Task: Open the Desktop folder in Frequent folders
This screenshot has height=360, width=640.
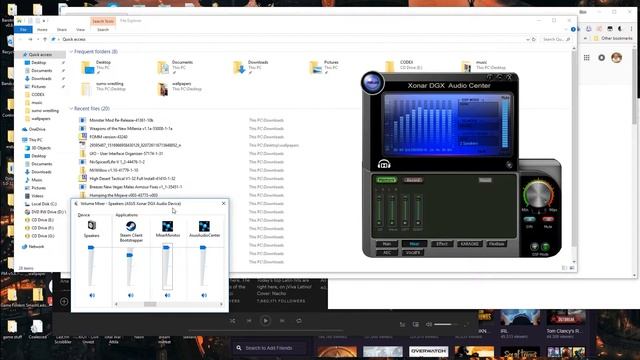Action: [97, 67]
